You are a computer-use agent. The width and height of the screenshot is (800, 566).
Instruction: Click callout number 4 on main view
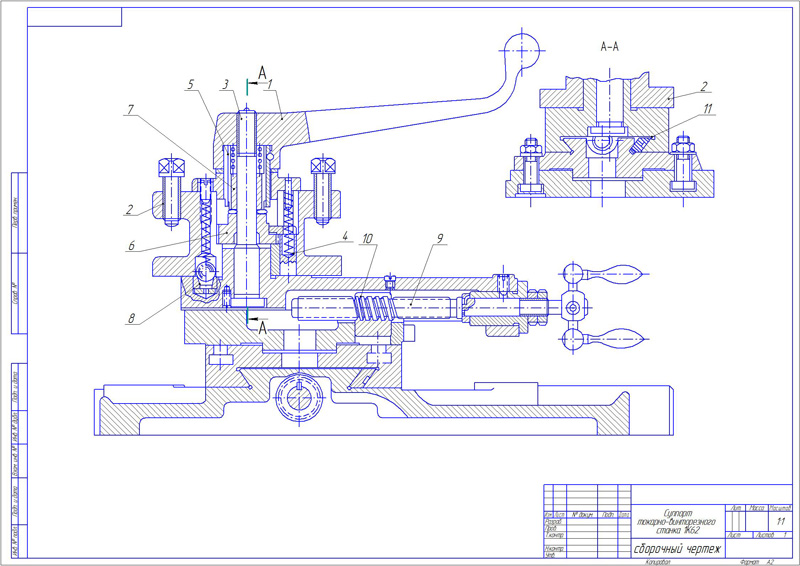coord(345,236)
